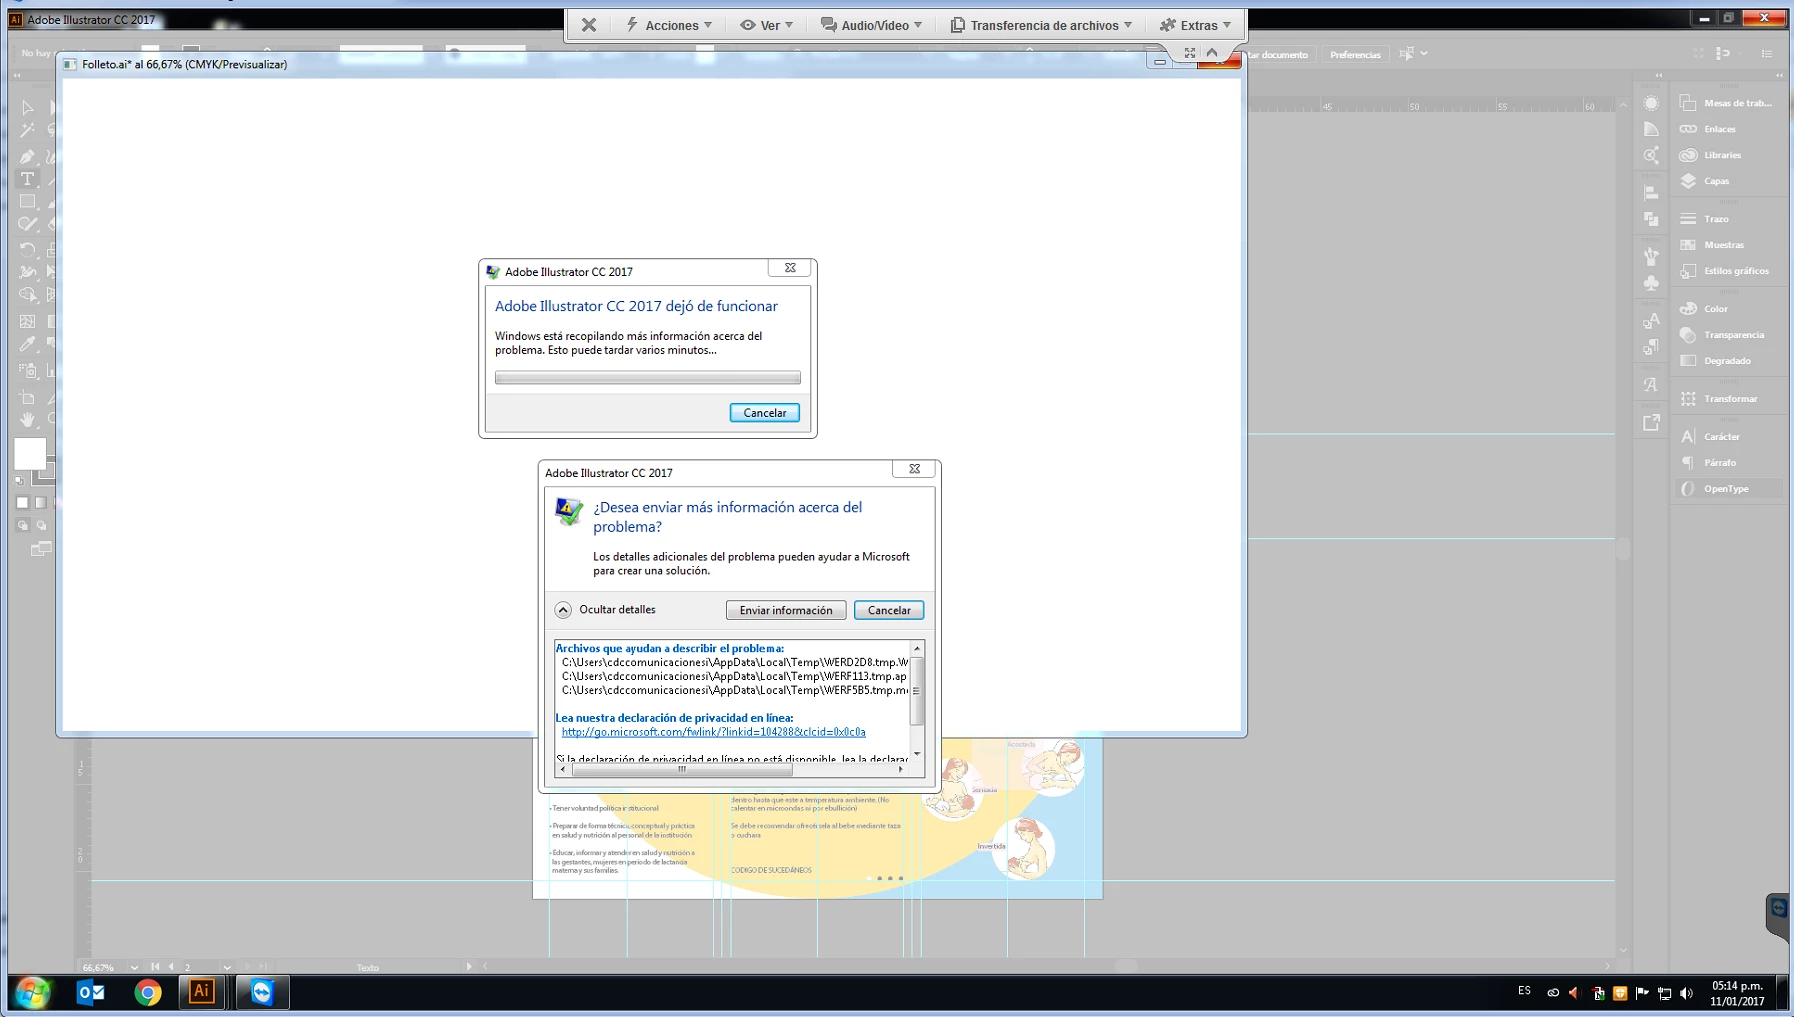Open the Asset Export panel icon

coord(1651,423)
